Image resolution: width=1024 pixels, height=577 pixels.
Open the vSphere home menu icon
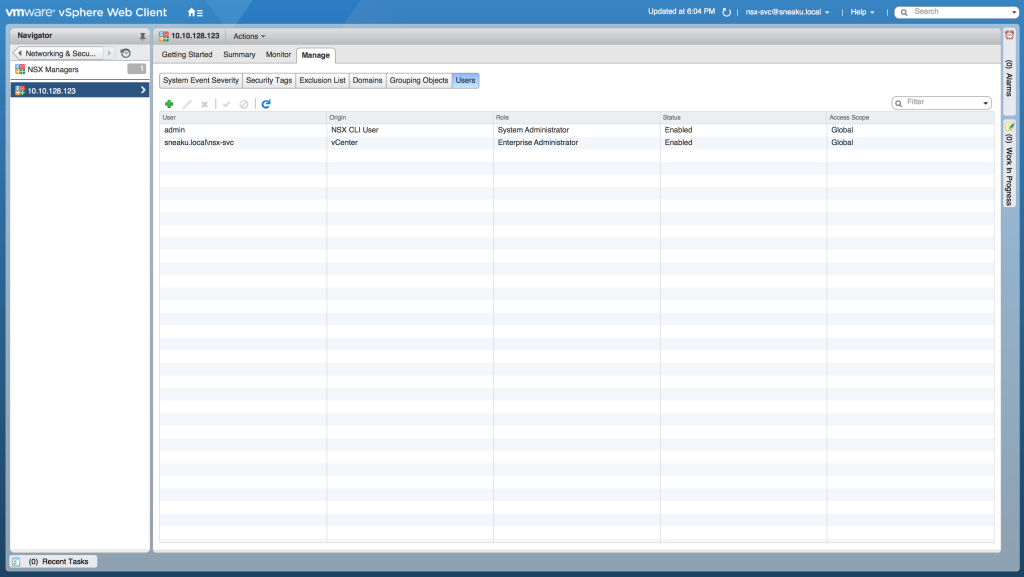[x=195, y=12]
